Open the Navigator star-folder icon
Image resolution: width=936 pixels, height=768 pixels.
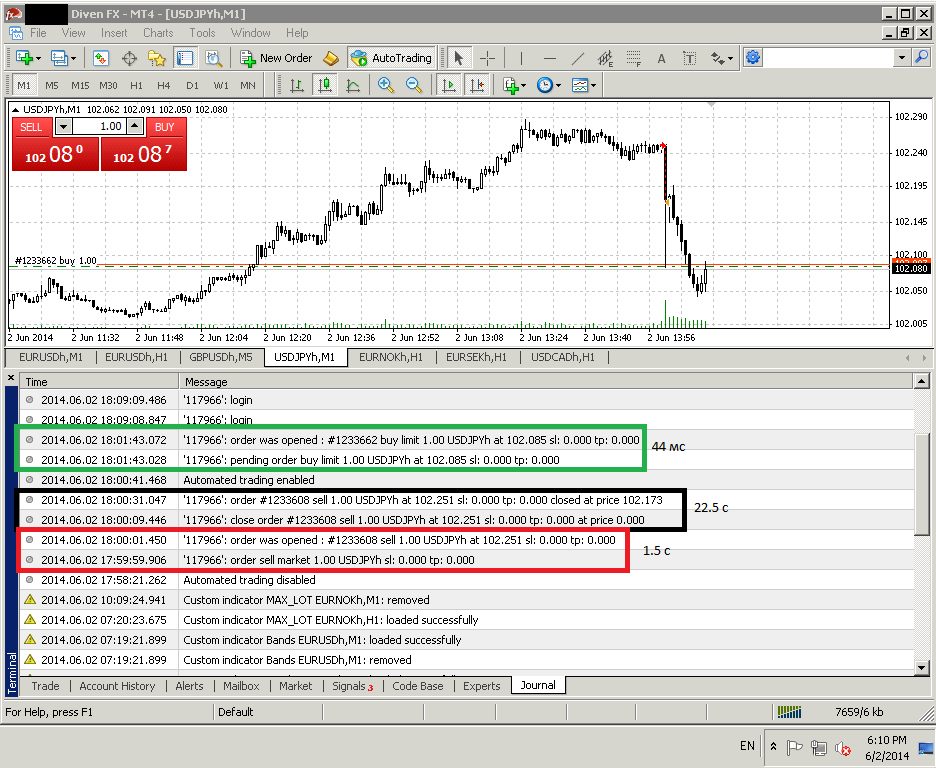coord(157,58)
